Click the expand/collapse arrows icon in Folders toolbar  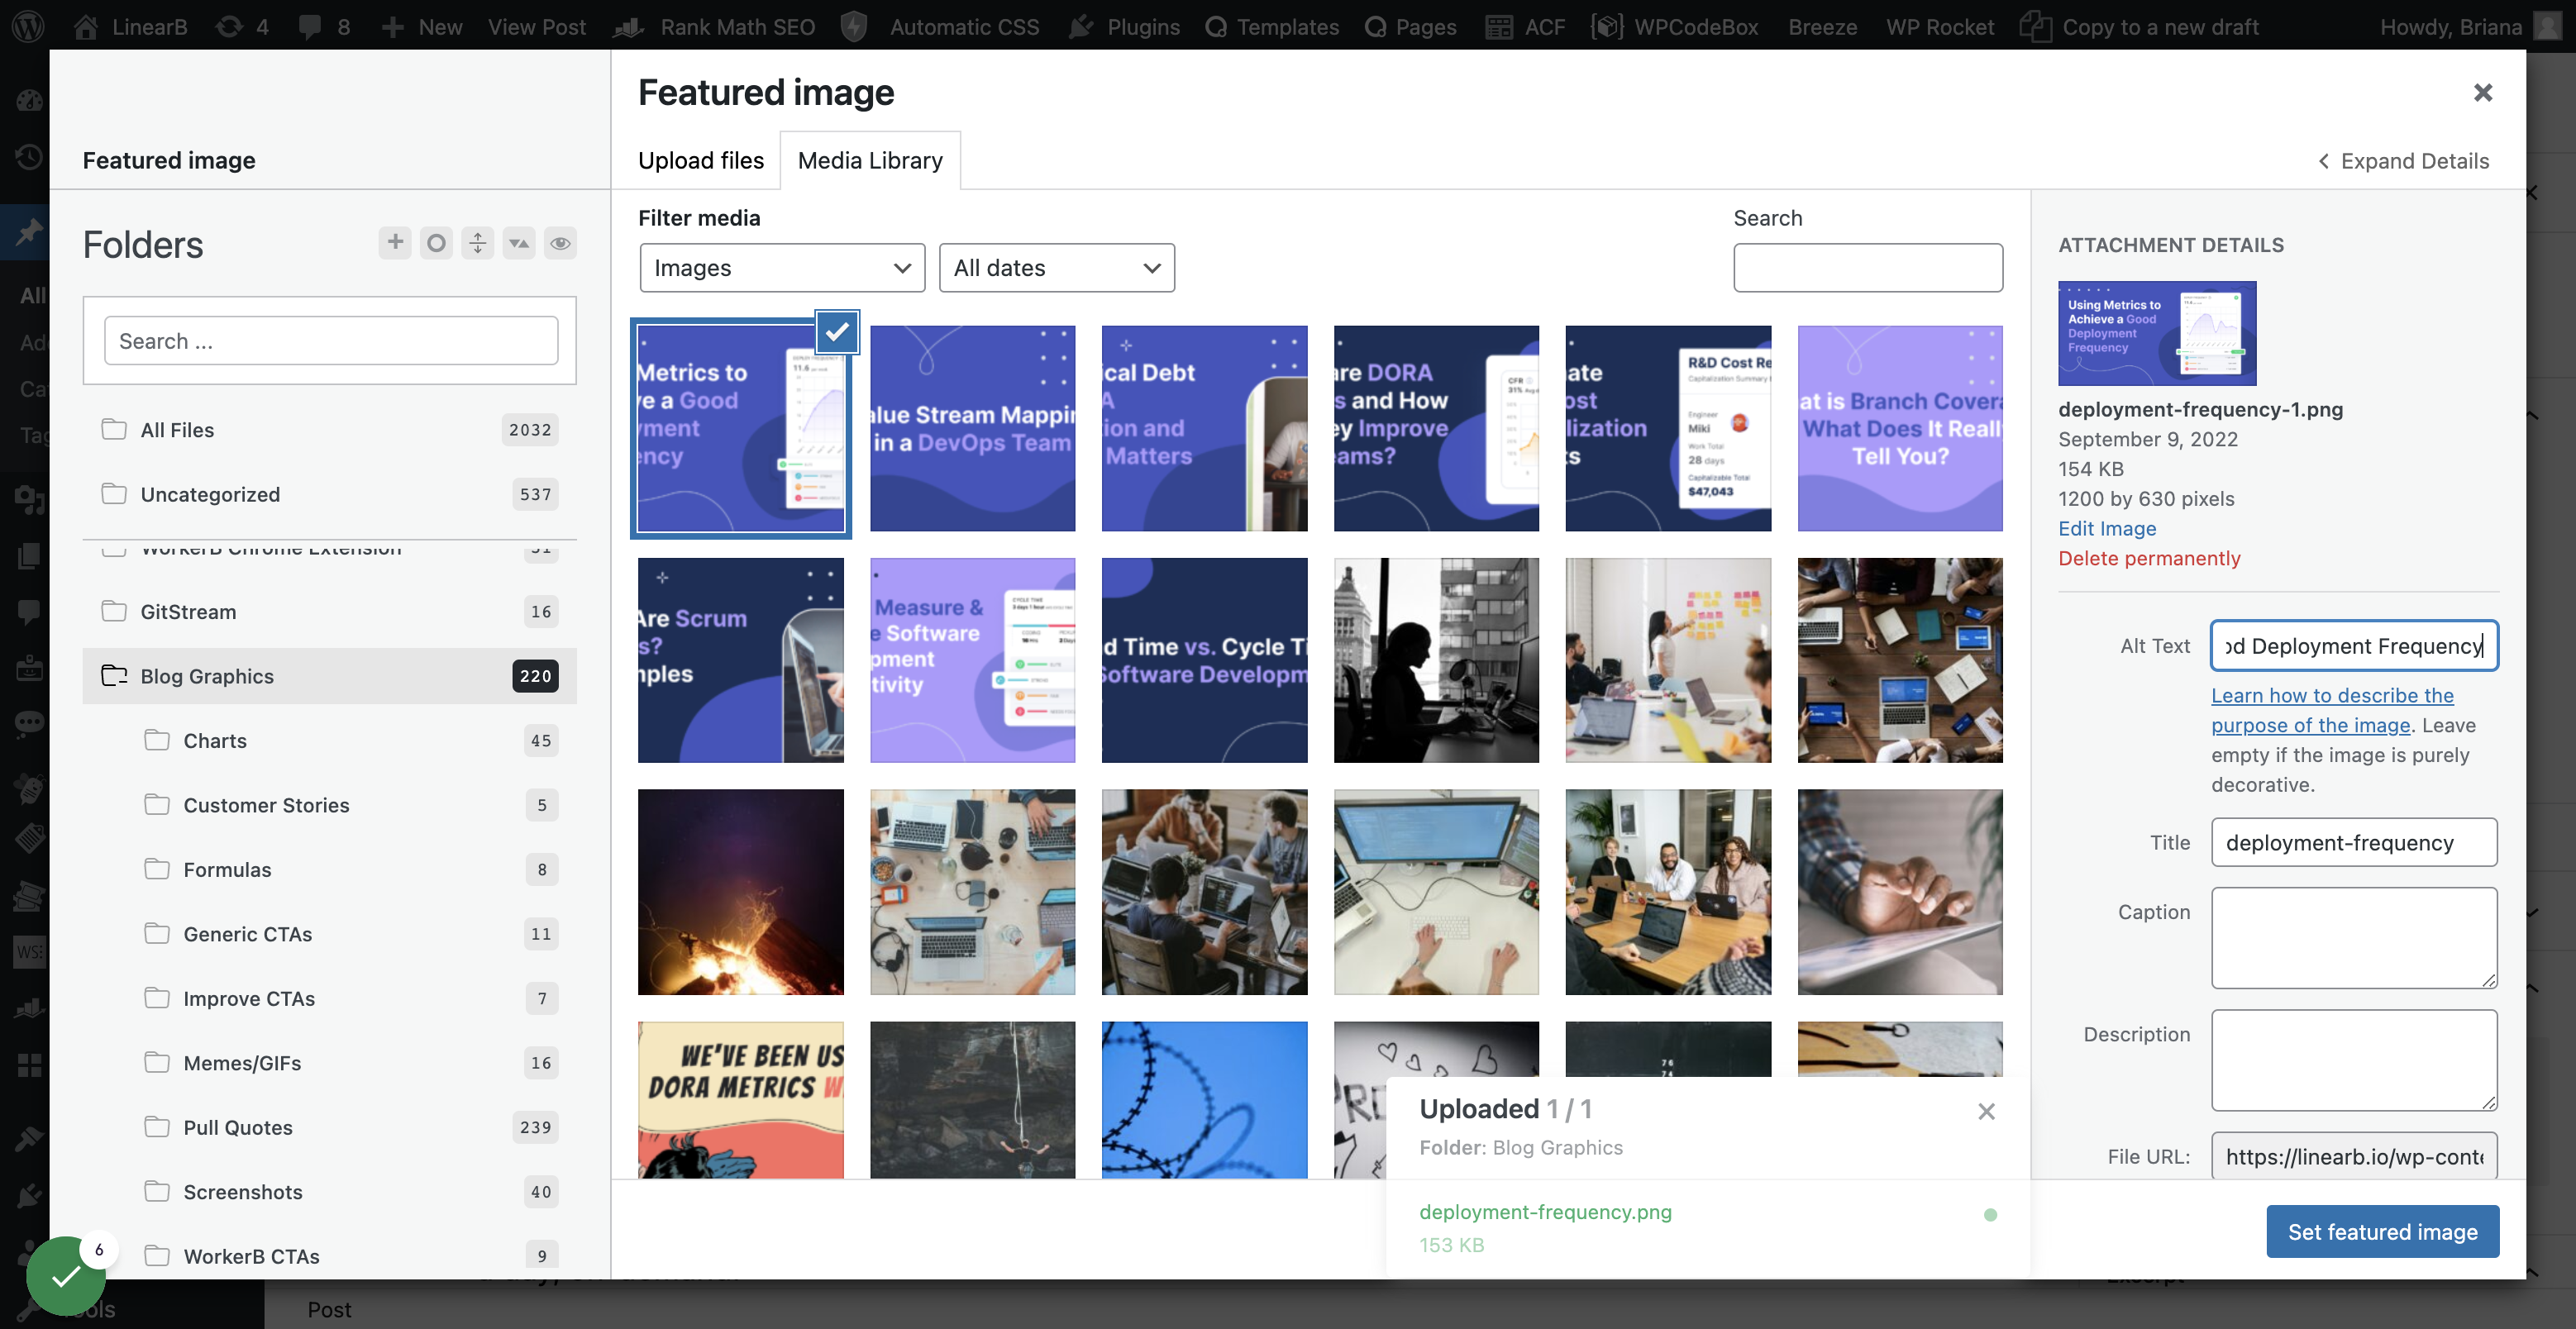(478, 243)
